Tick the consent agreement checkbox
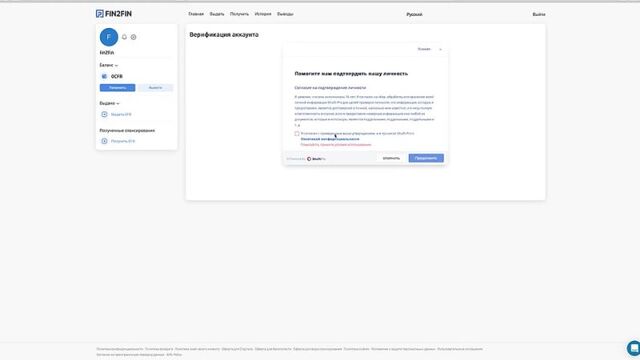640x360 pixels. (x=297, y=134)
